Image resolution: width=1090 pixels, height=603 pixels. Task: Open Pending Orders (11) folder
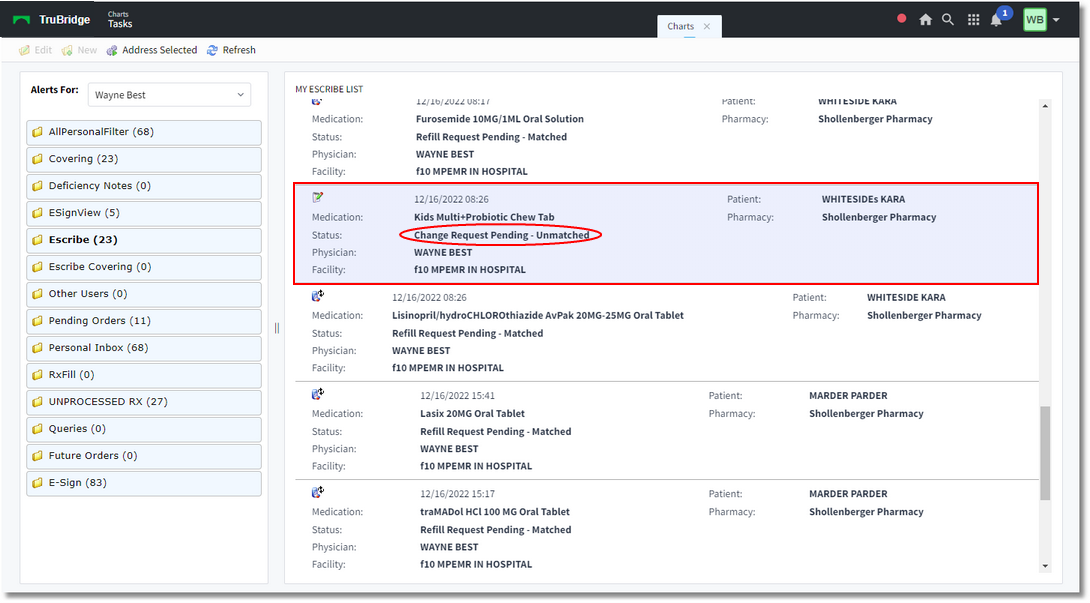pyautogui.click(x=144, y=321)
